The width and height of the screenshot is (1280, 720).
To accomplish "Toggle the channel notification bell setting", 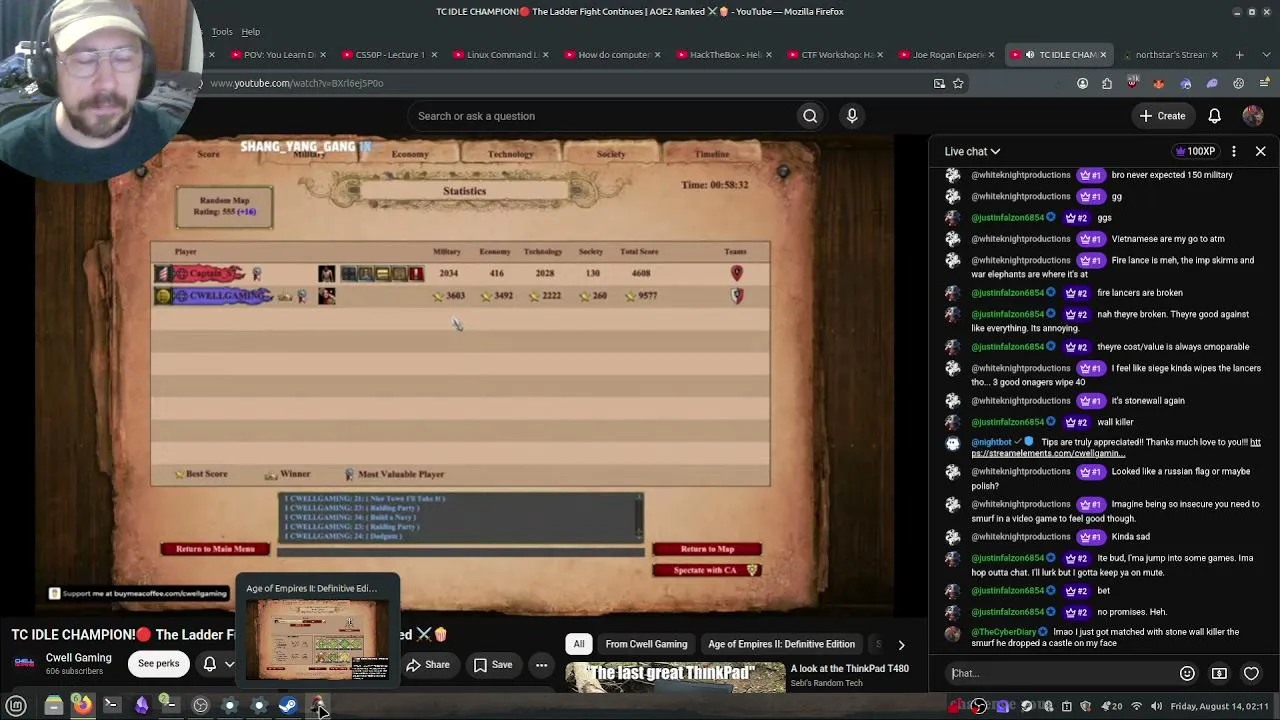I will 218,664.
